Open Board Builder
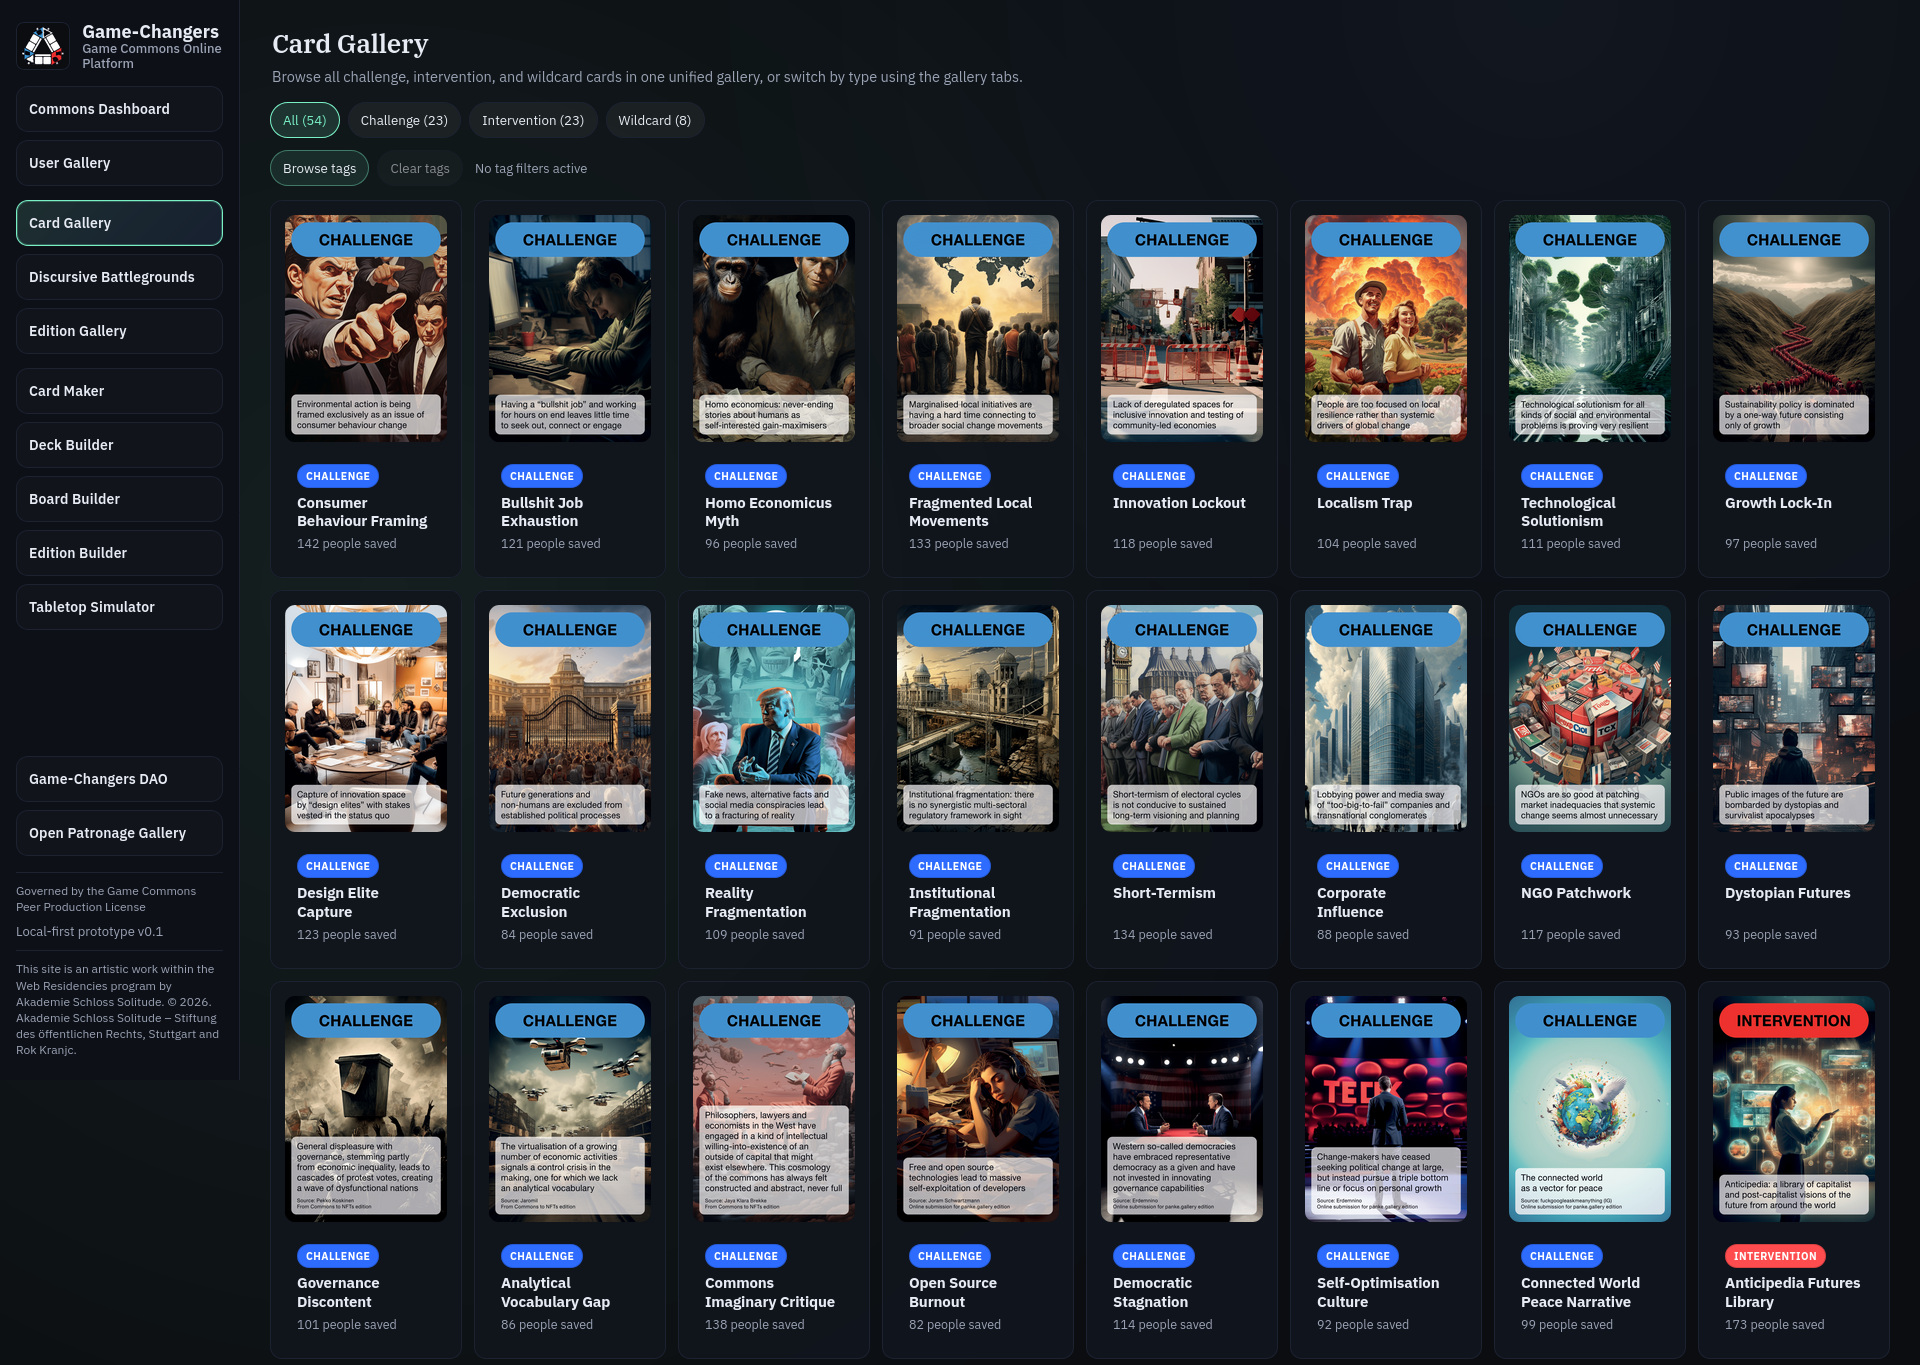 (x=119, y=499)
